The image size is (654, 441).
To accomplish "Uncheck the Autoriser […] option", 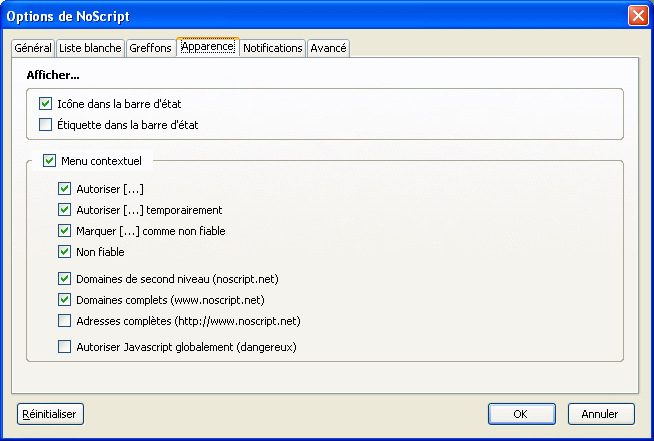I will (x=64, y=189).
